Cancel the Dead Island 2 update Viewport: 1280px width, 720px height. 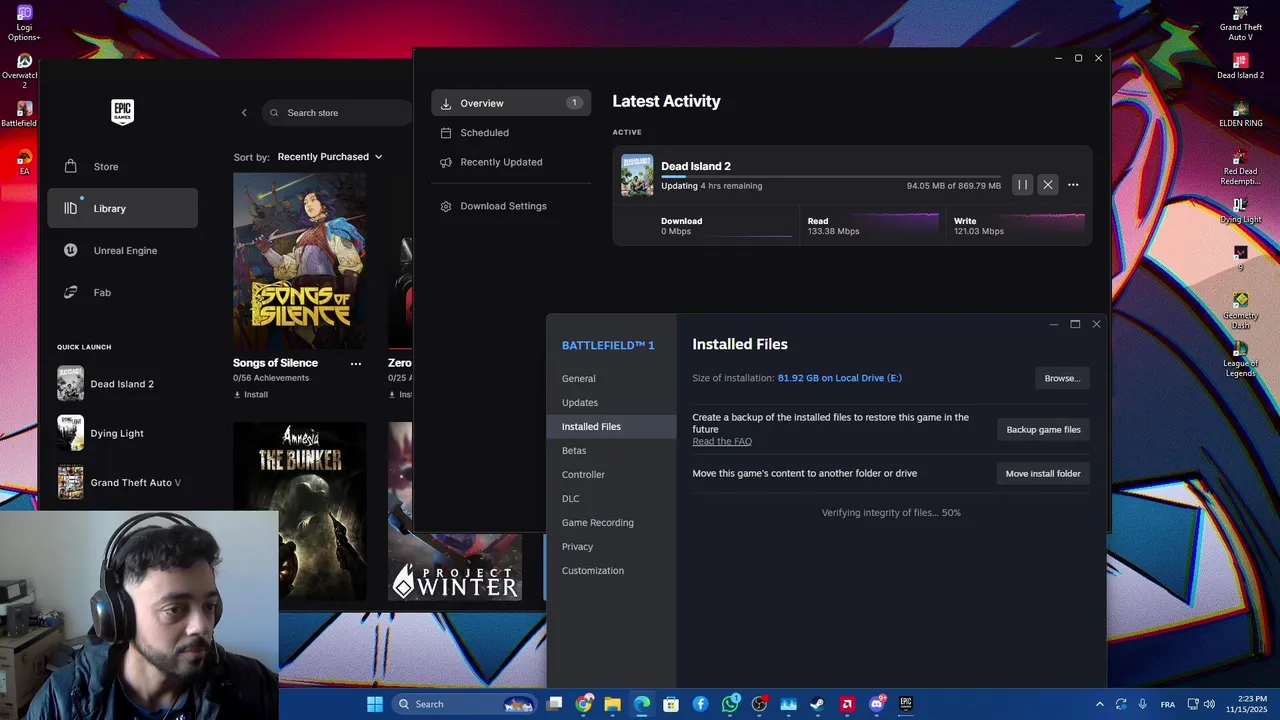coord(1047,185)
